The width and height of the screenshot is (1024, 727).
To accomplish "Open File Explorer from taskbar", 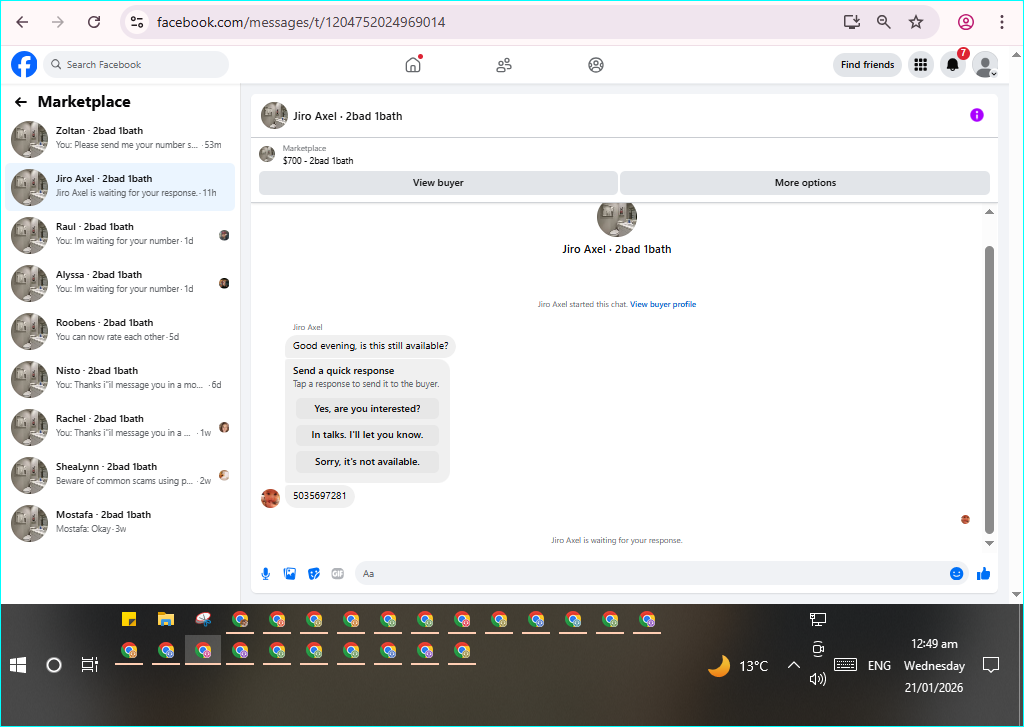I will click(166, 619).
